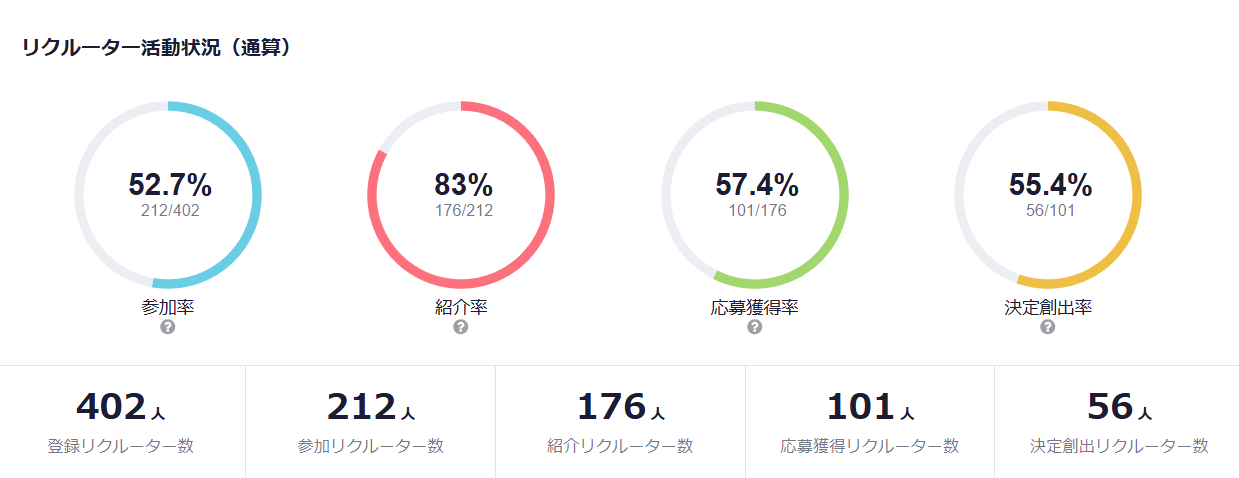1239x478 pixels.
Task: Select the 応募獲得率 label text
Action: (x=755, y=307)
